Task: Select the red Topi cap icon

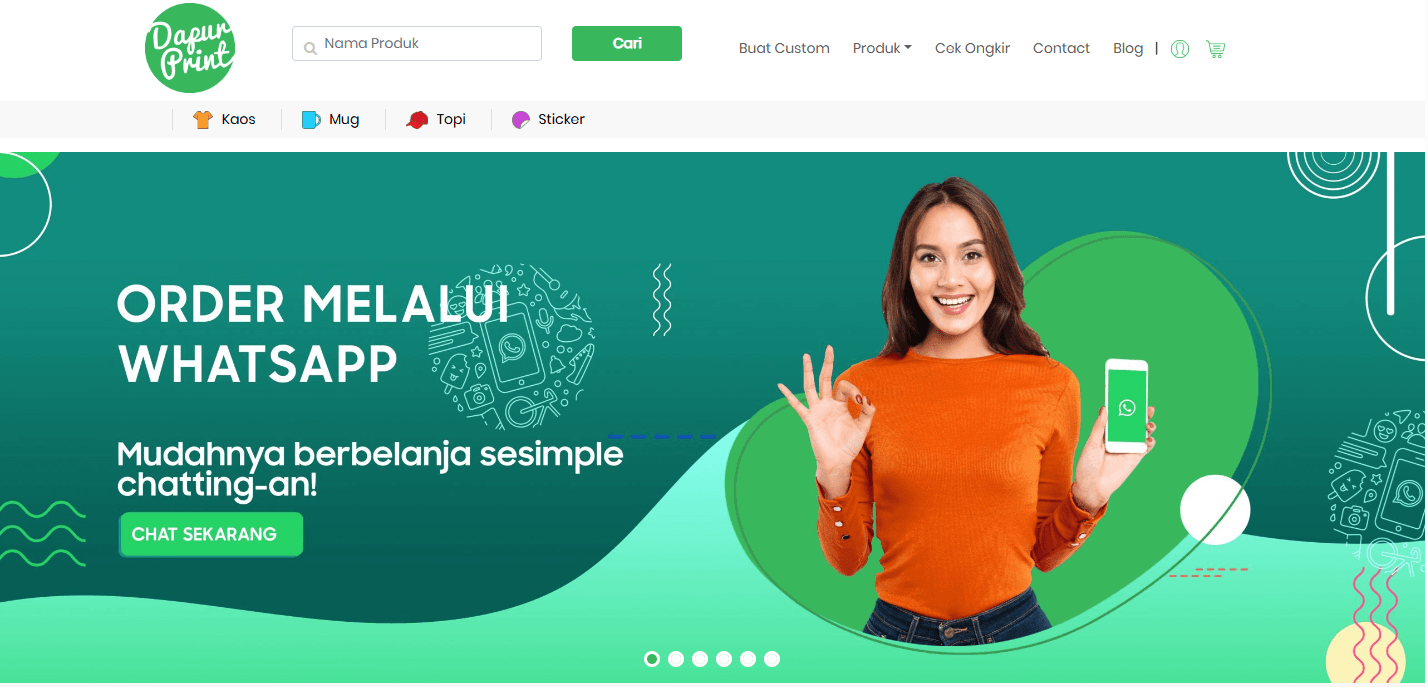Action: click(417, 120)
